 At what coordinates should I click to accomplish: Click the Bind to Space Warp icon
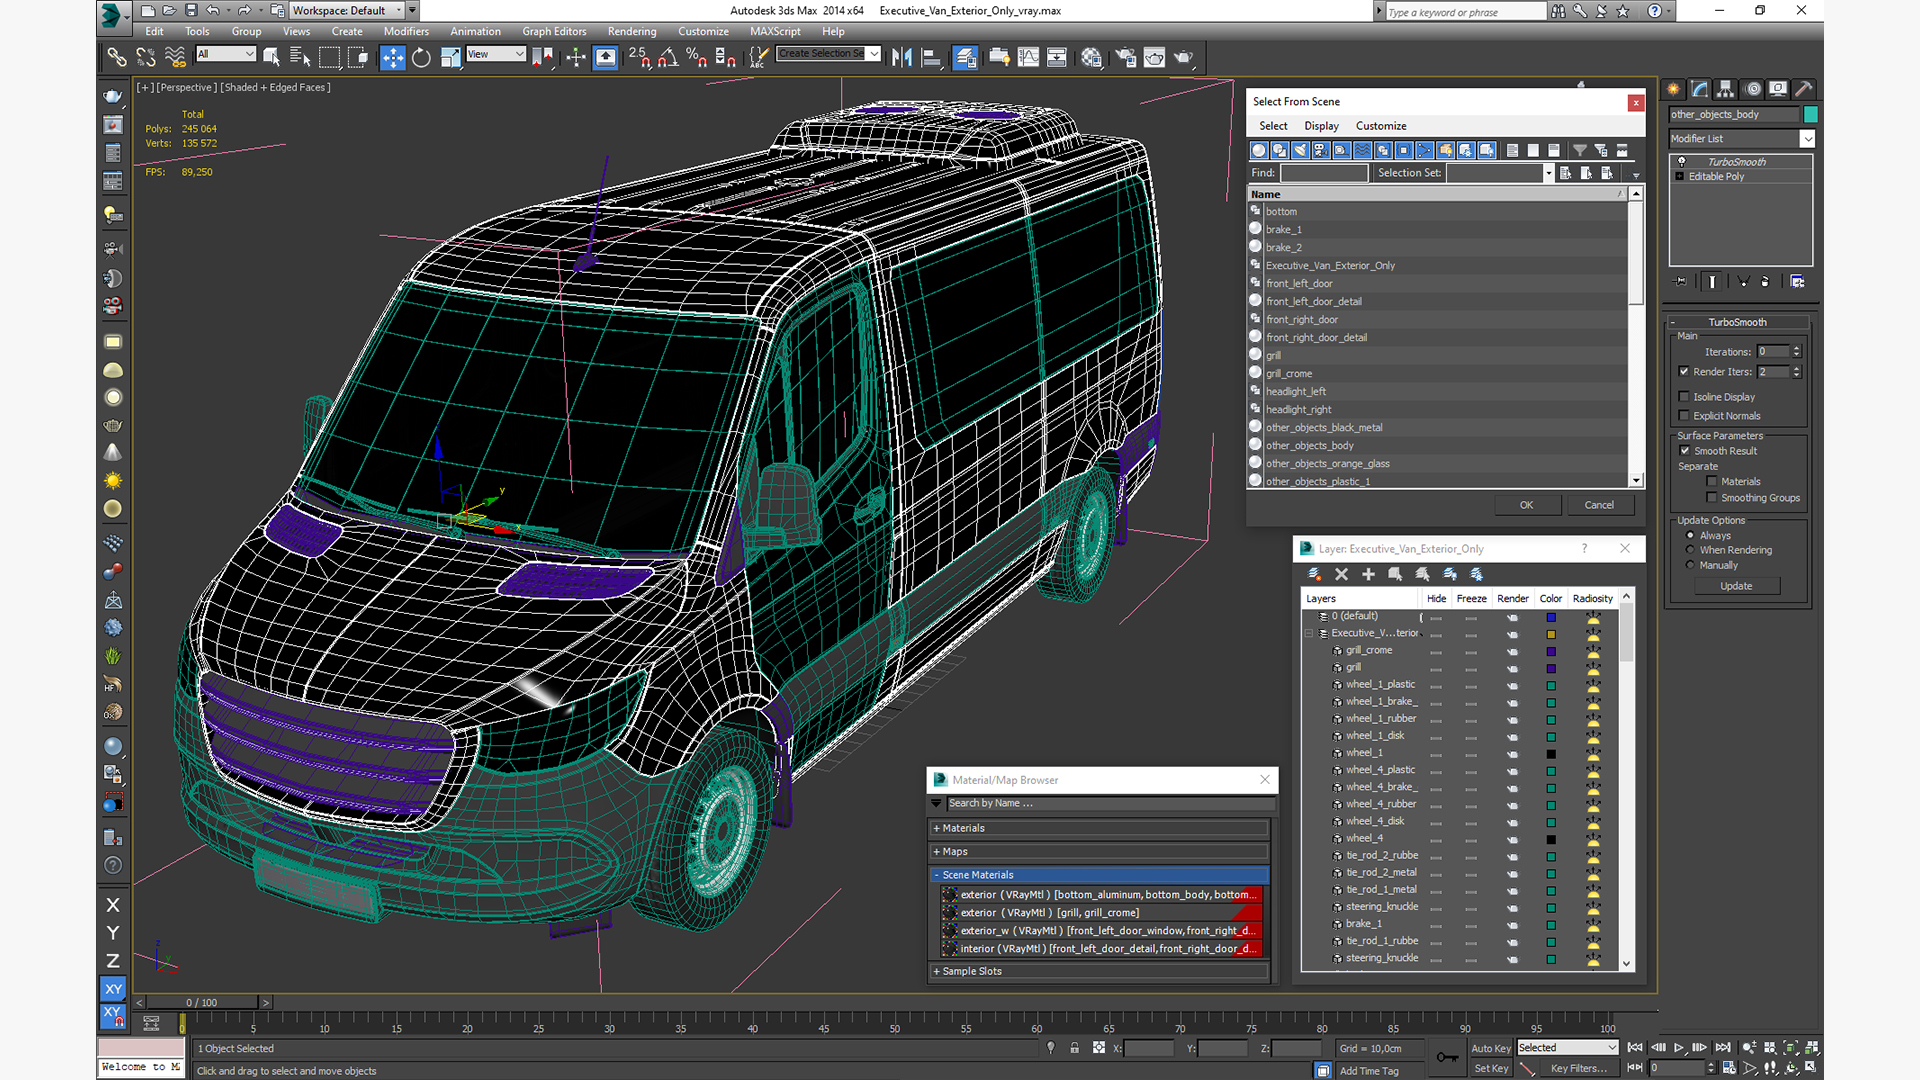pyautogui.click(x=175, y=57)
